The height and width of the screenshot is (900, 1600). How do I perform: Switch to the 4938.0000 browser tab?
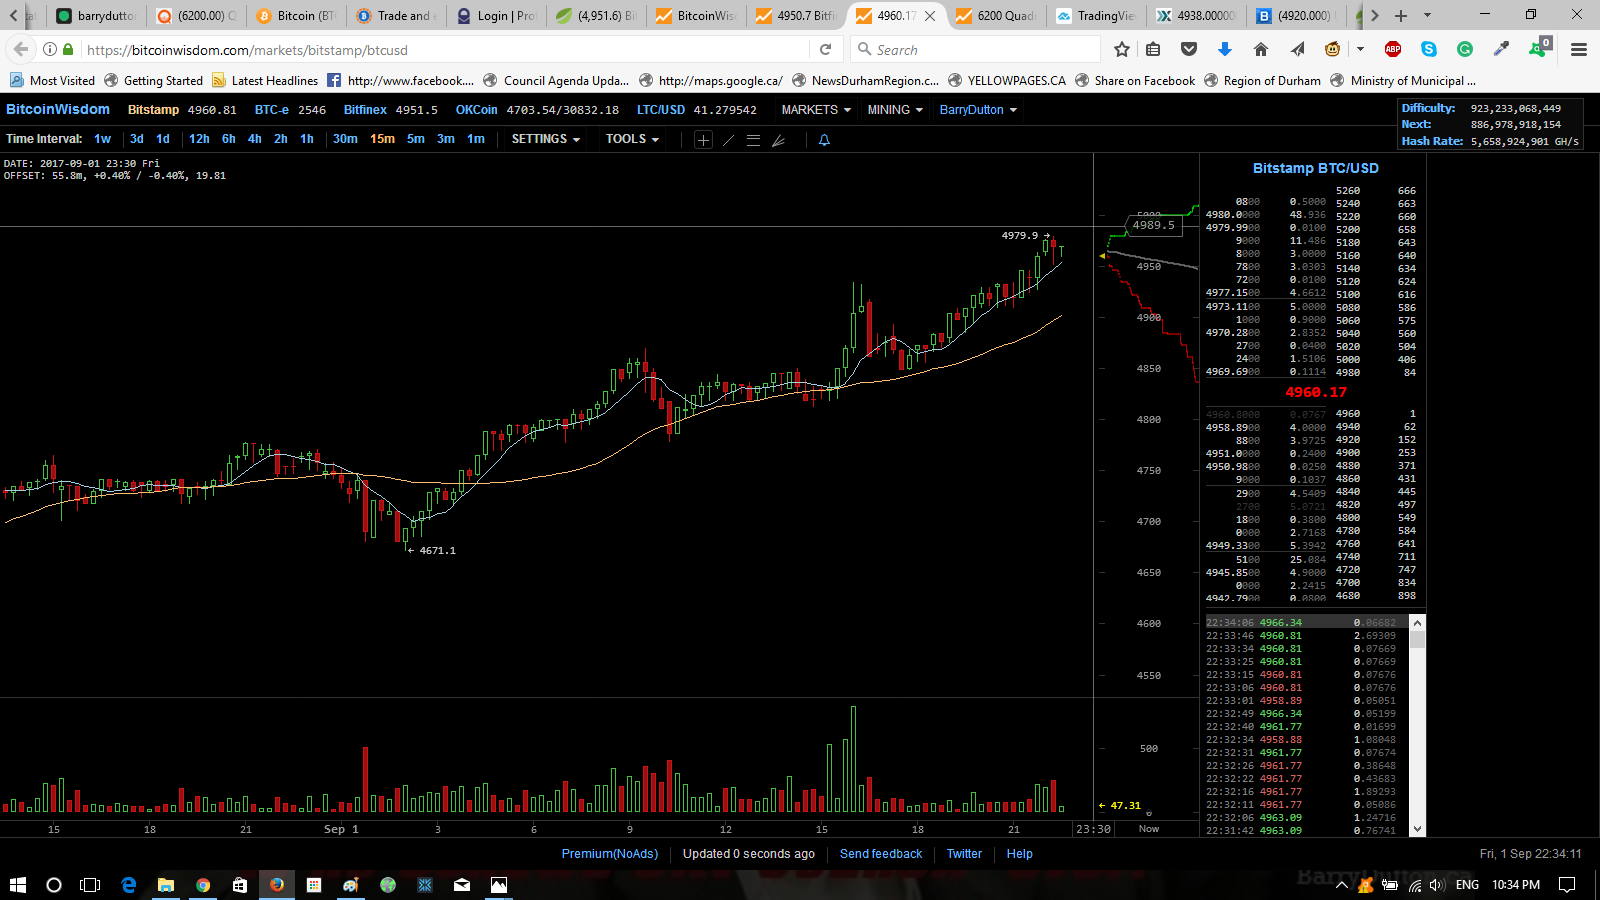(1197, 15)
